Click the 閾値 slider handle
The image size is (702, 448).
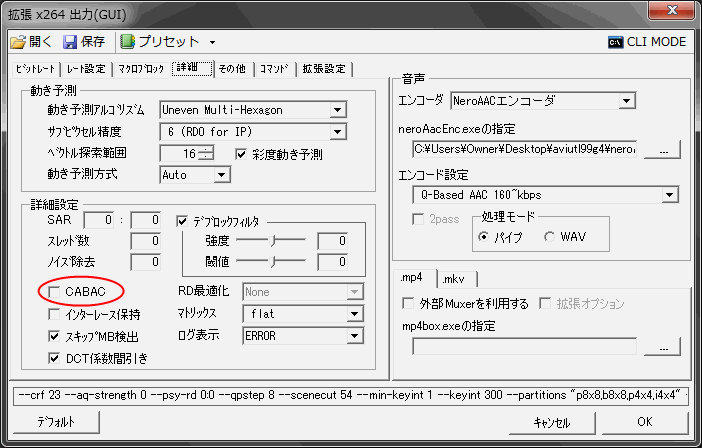272,261
